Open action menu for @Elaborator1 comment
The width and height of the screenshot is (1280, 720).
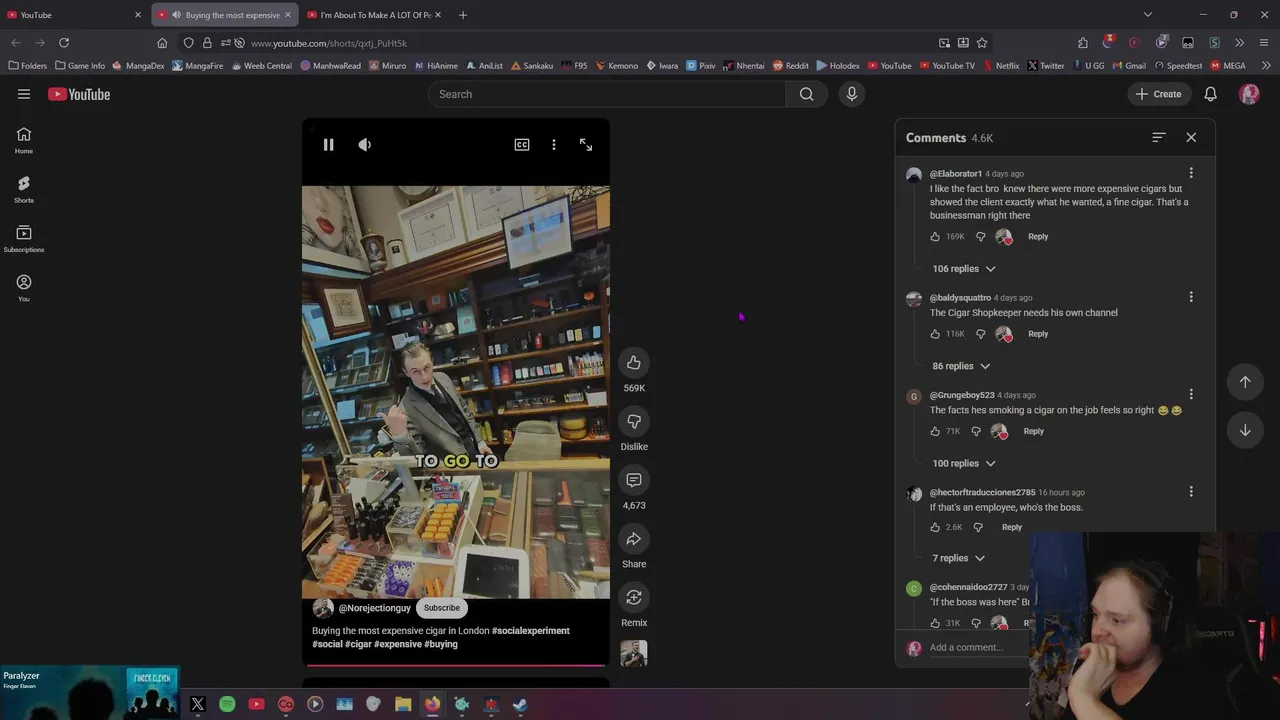coord(1191,173)
